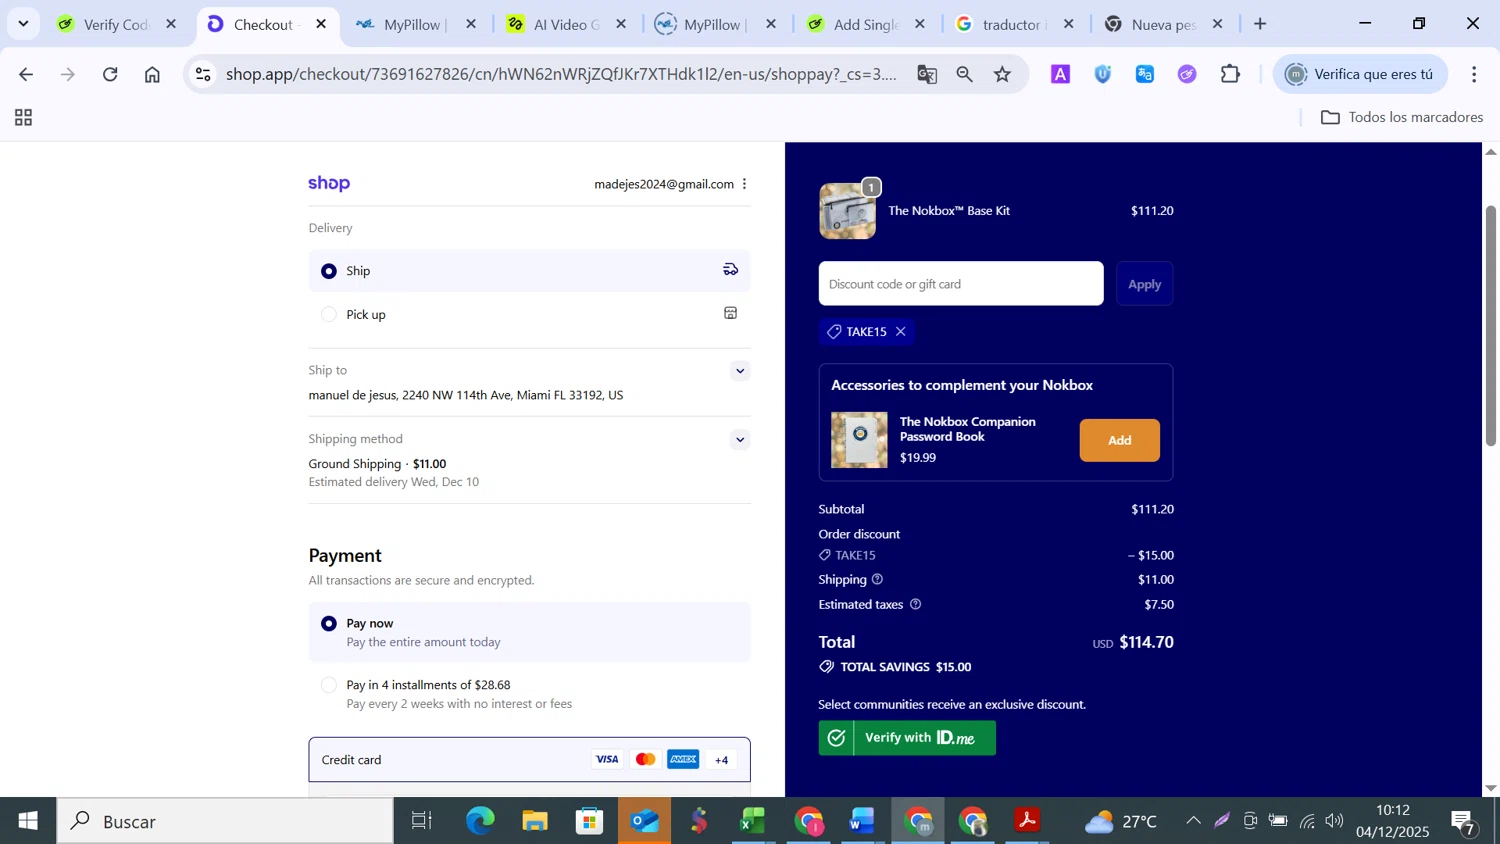Open the apps grid shortcut in the bookmarks bar
The width and height of the screenshot is (1500, 844).
point(24,118)
